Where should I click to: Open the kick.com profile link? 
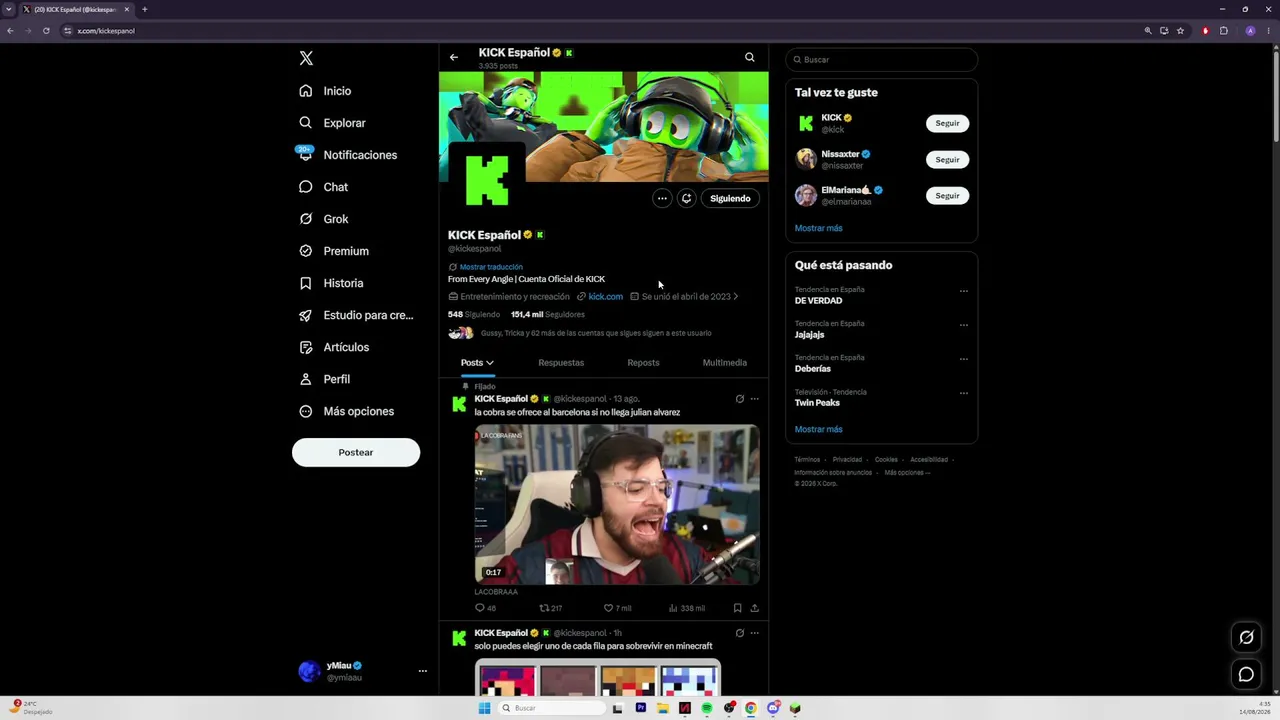(x=606, y=297)
